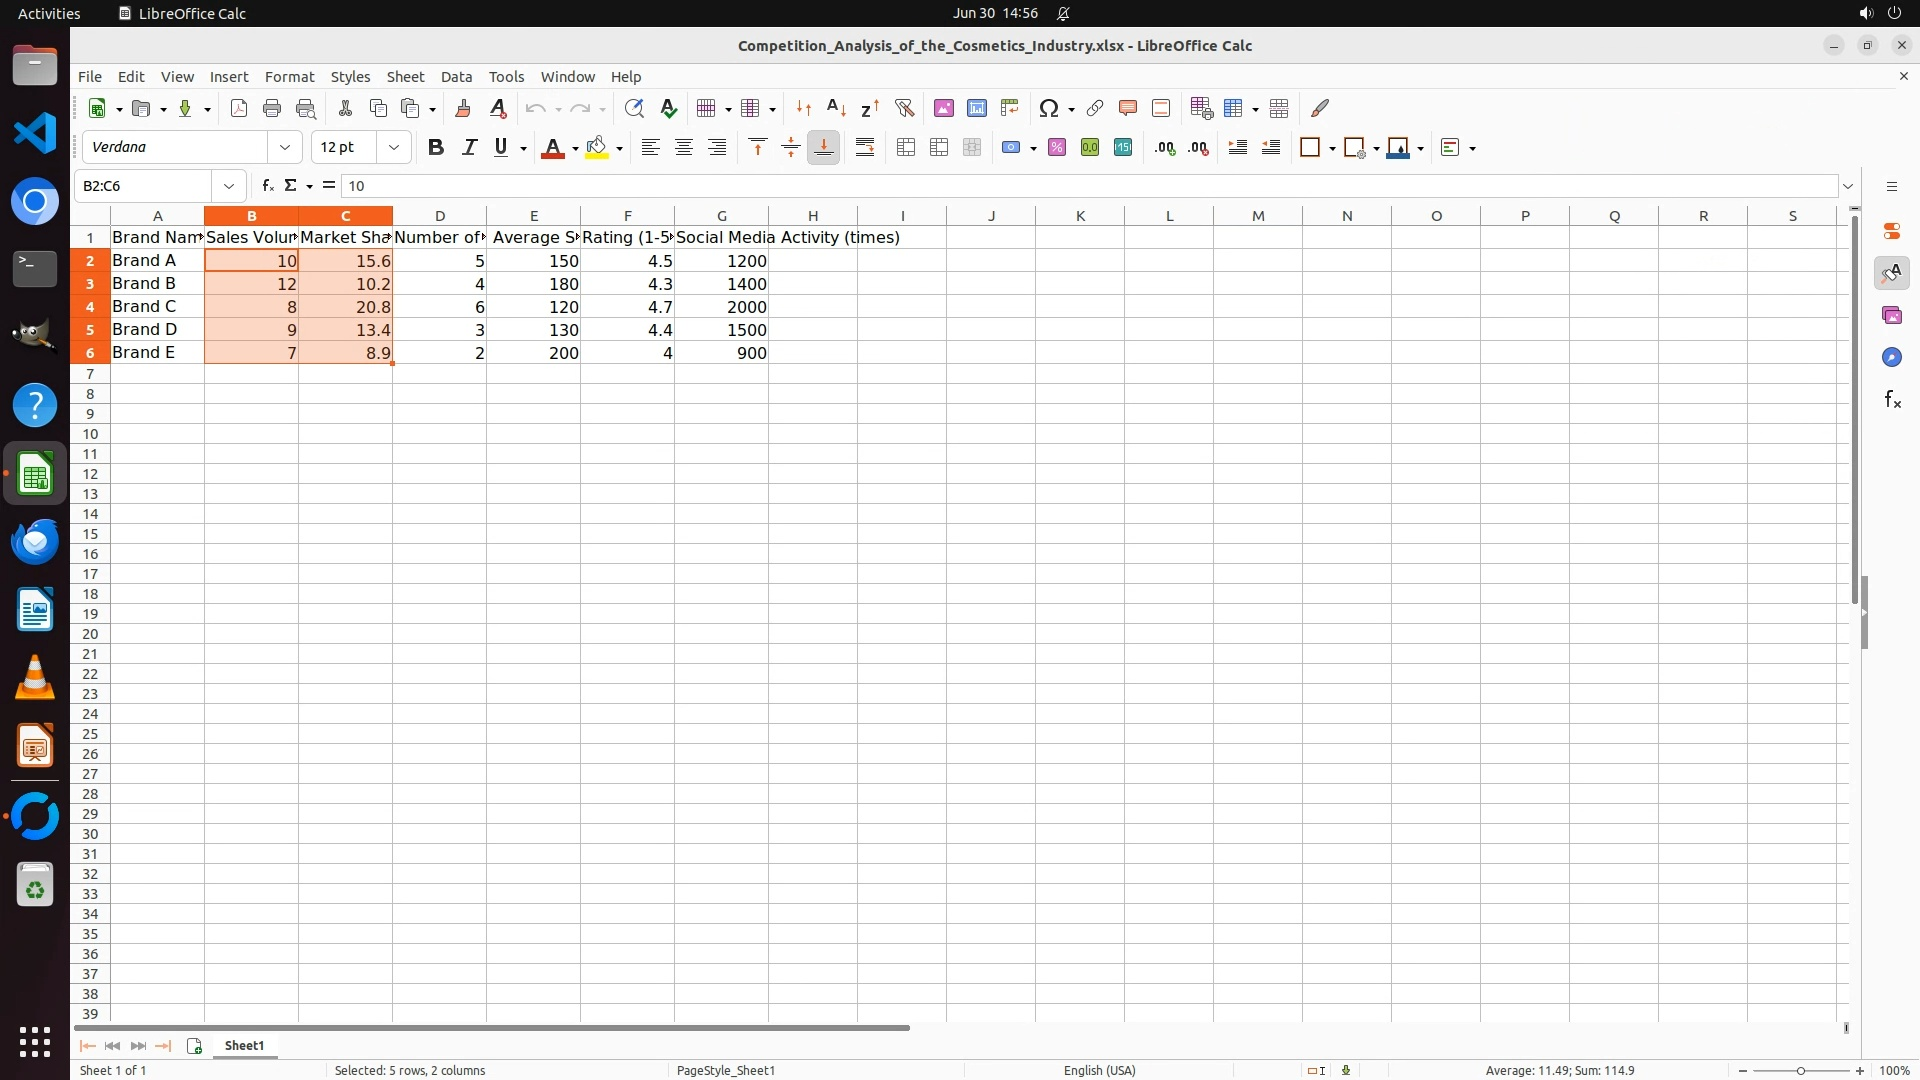Click the Sort Ascending toolbar icon
Image resolution: width=1920 pixels, height=1080 pixels.
836,108
